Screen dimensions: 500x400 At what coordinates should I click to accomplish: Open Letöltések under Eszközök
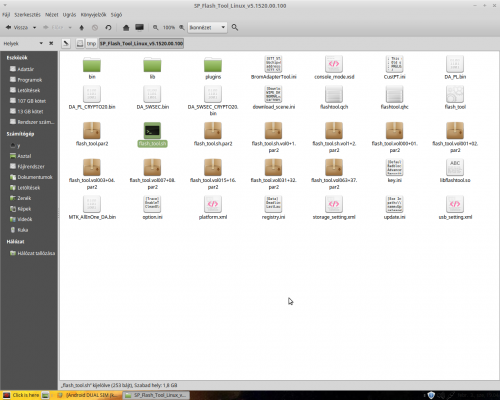pyautogui.click(x=25, y=90)
